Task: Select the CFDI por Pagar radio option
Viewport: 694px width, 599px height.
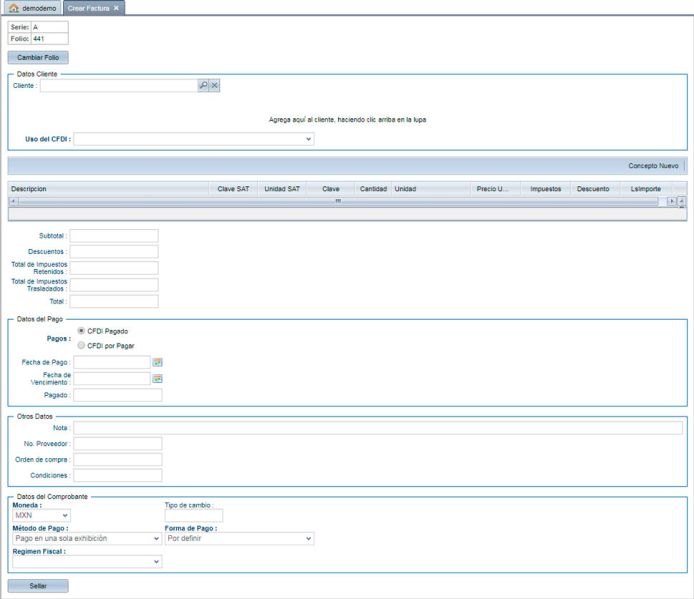Action: [81, 345]
